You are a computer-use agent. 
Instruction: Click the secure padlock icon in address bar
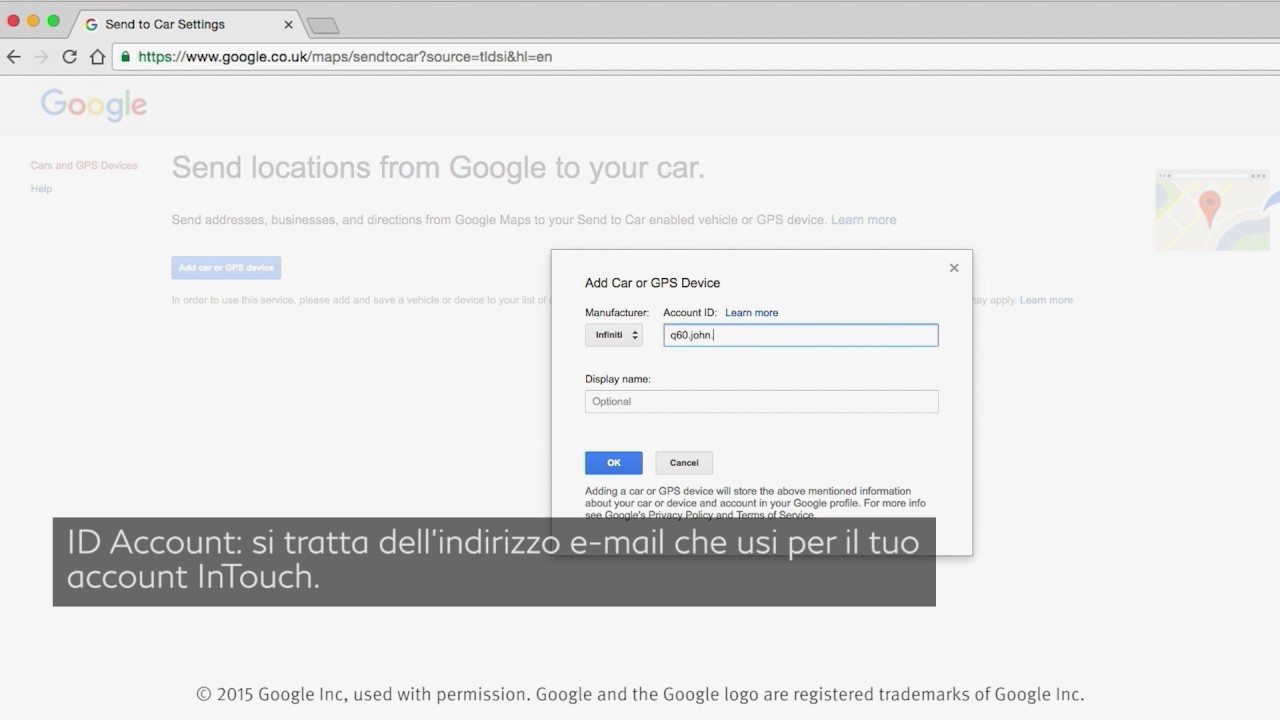pyautogui.click(x=125, y=57)
